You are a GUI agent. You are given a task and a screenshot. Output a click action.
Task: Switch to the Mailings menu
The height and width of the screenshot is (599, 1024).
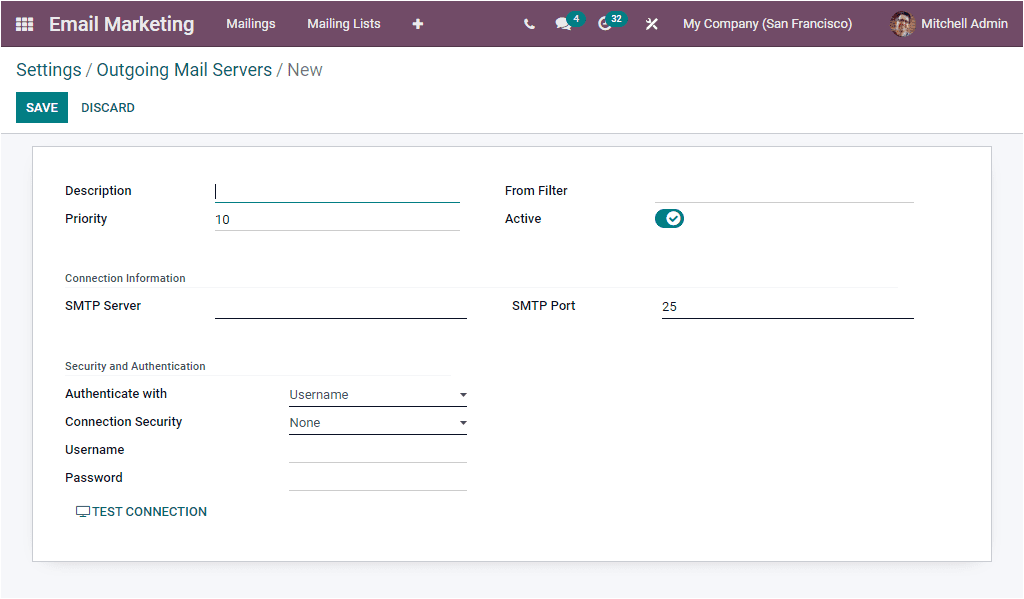pyautogui.click(x=250, y=23)
